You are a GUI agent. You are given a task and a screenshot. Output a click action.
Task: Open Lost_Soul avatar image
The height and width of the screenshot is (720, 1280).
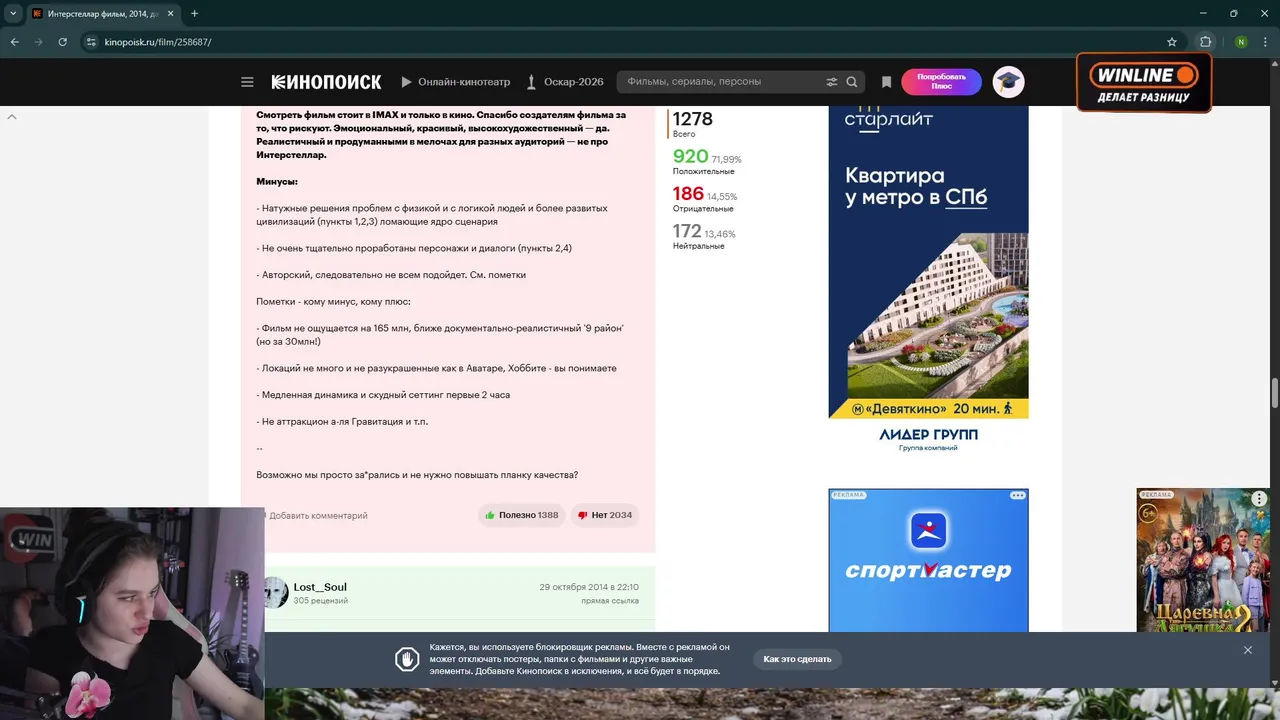point(276,593)
